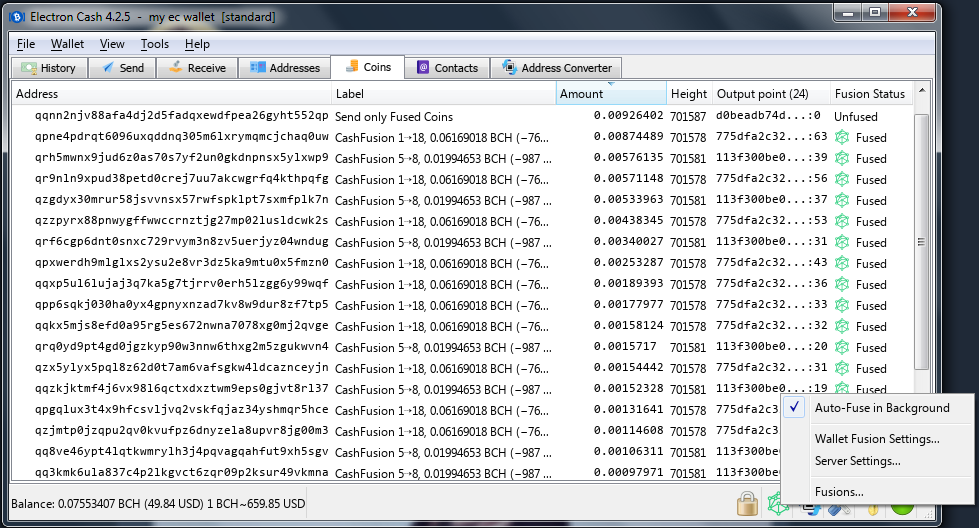Open the File menu
This screenshot has height=528, width=979.
tap(26, 44)
